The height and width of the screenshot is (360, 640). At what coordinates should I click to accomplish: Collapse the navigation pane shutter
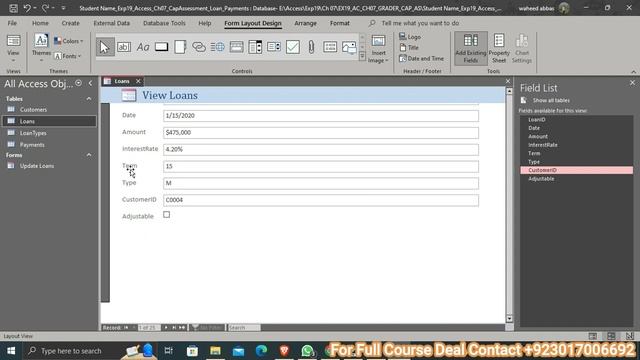click(90, 83)
